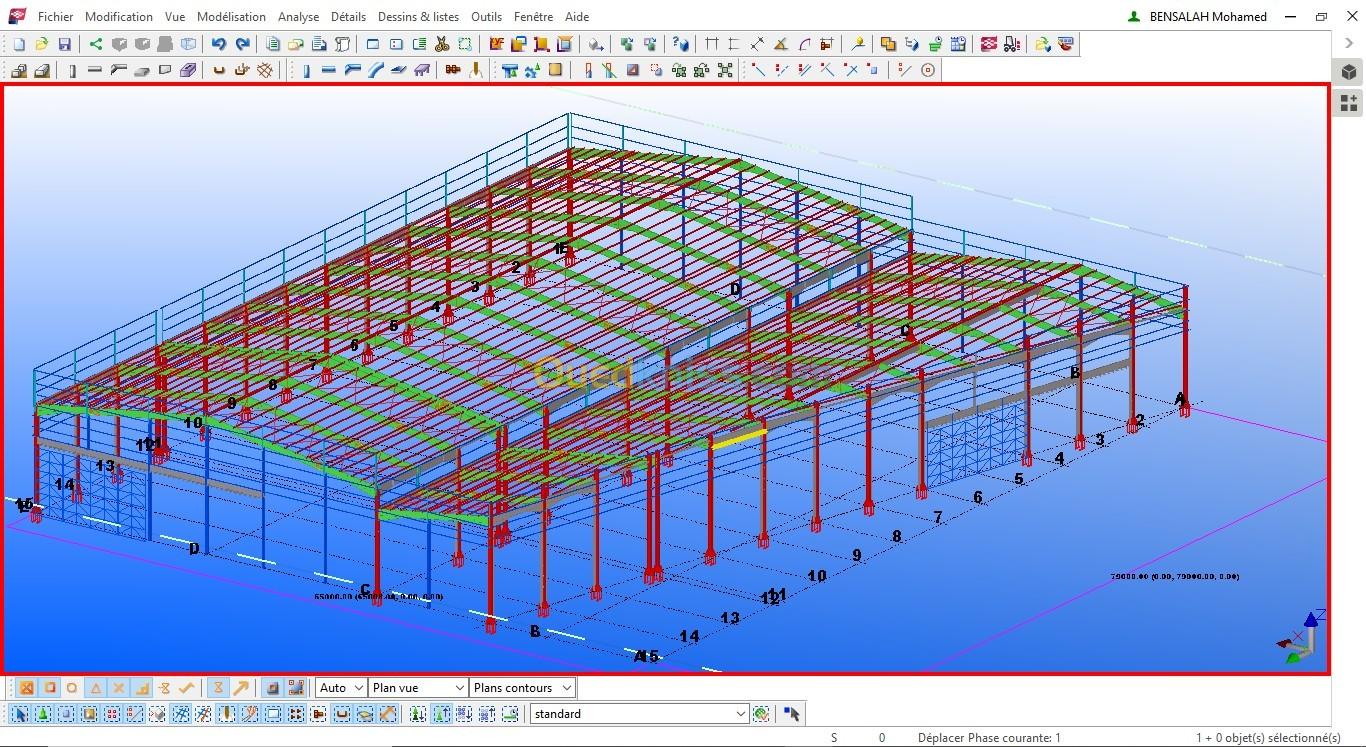Screen dimensions: 1366x747
Task: Redo the last undone action
Action: pyautogui.click(x=242, y=44)
